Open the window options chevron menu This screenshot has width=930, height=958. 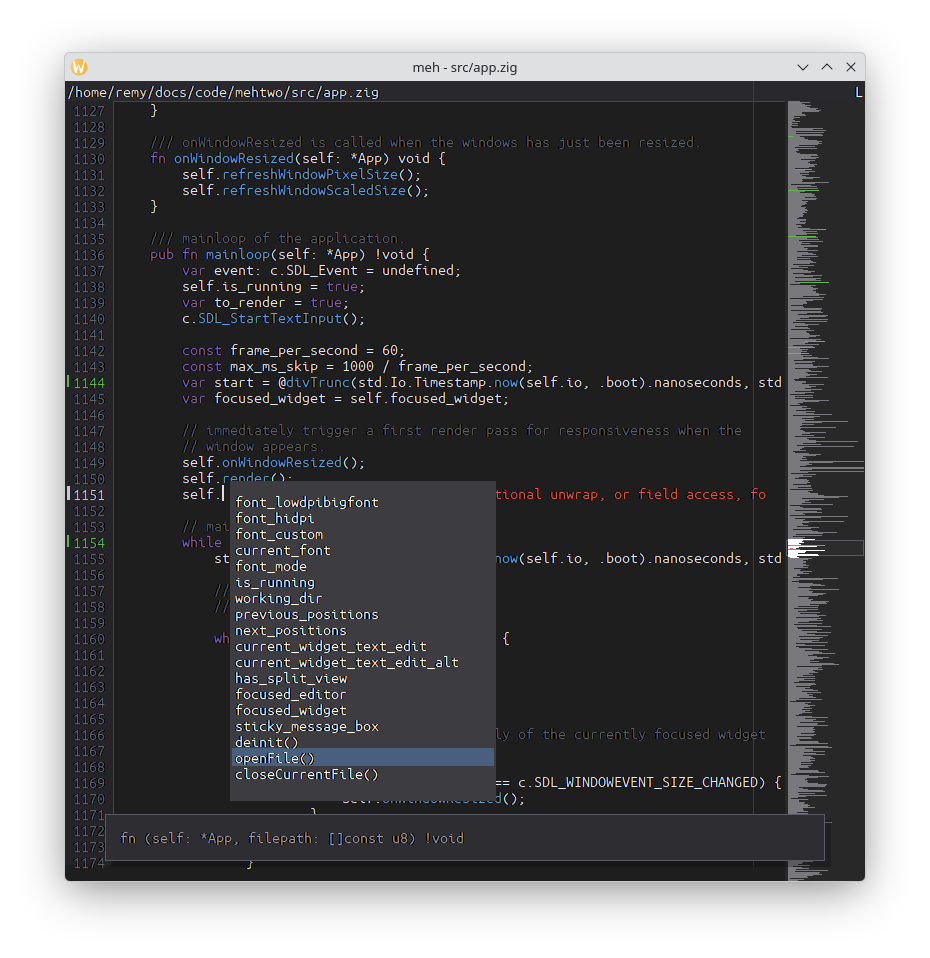click(x=803, y=67)
